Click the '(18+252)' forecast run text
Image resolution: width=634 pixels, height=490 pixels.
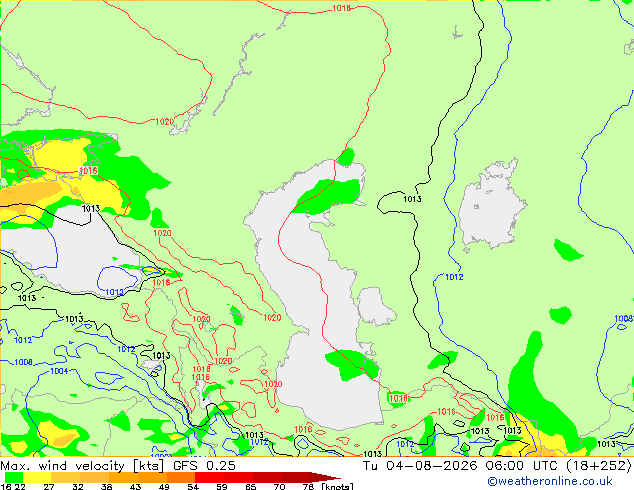tap(598, 466)
